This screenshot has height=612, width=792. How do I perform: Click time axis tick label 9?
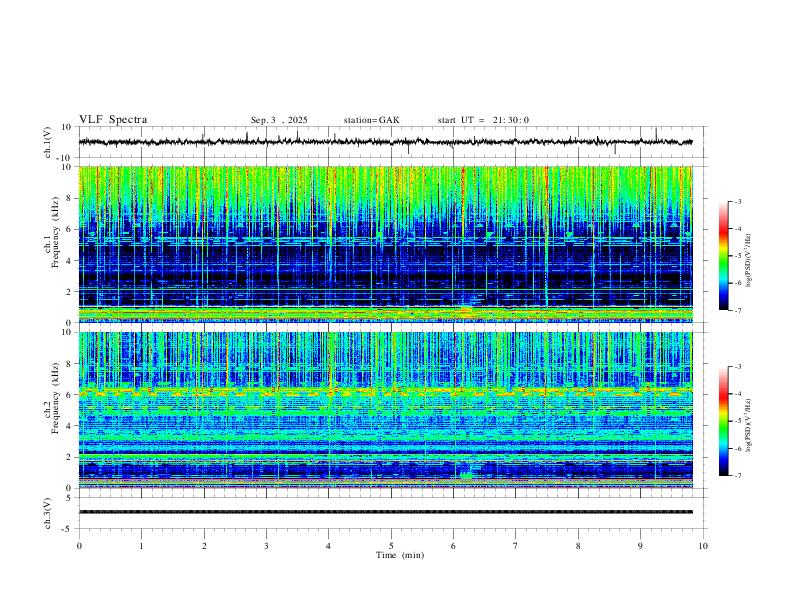[x=640, y=546]
